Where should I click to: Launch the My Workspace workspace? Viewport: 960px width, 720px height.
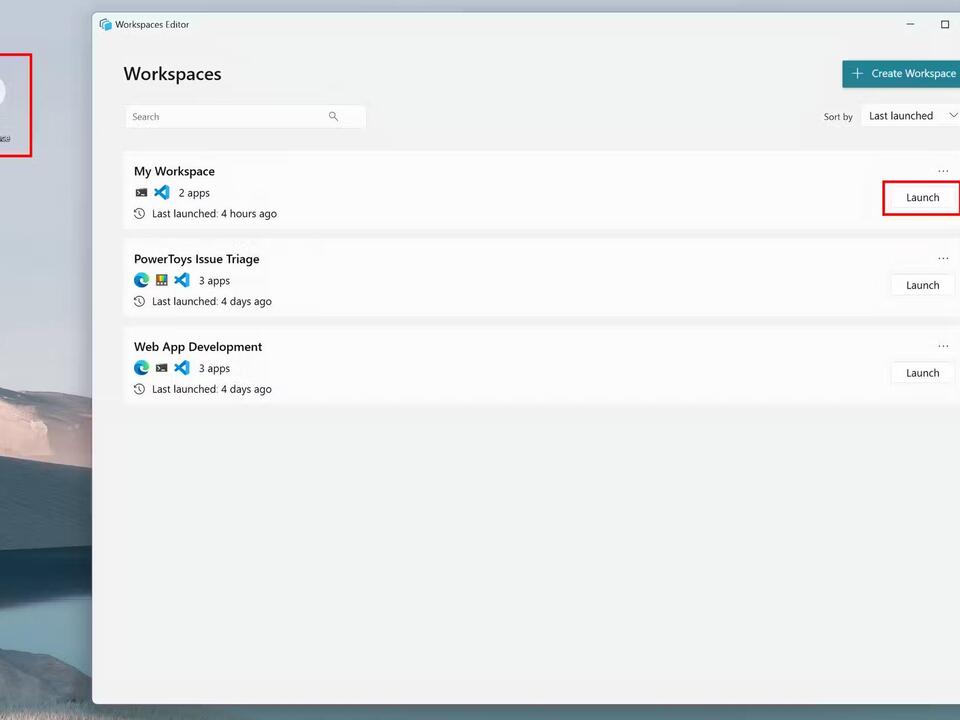point(922,197)
